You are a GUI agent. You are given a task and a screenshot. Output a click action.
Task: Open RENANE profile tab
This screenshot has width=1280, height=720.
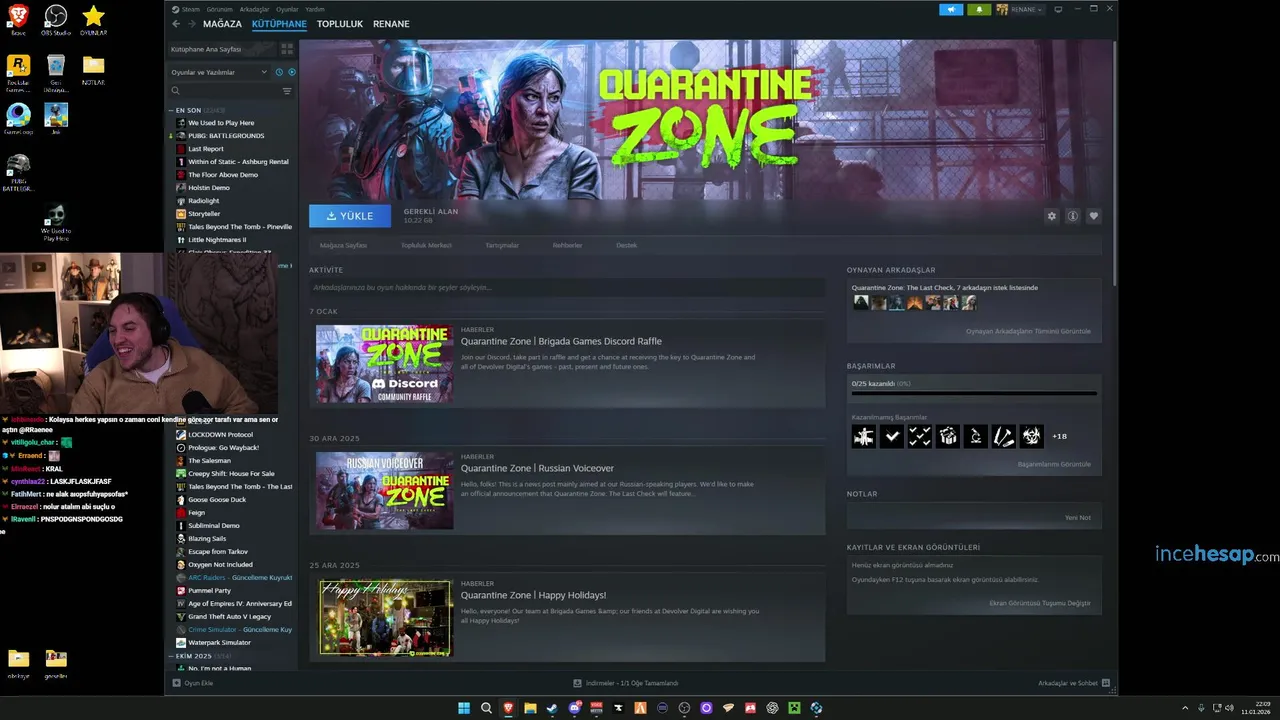pos(391,24)
